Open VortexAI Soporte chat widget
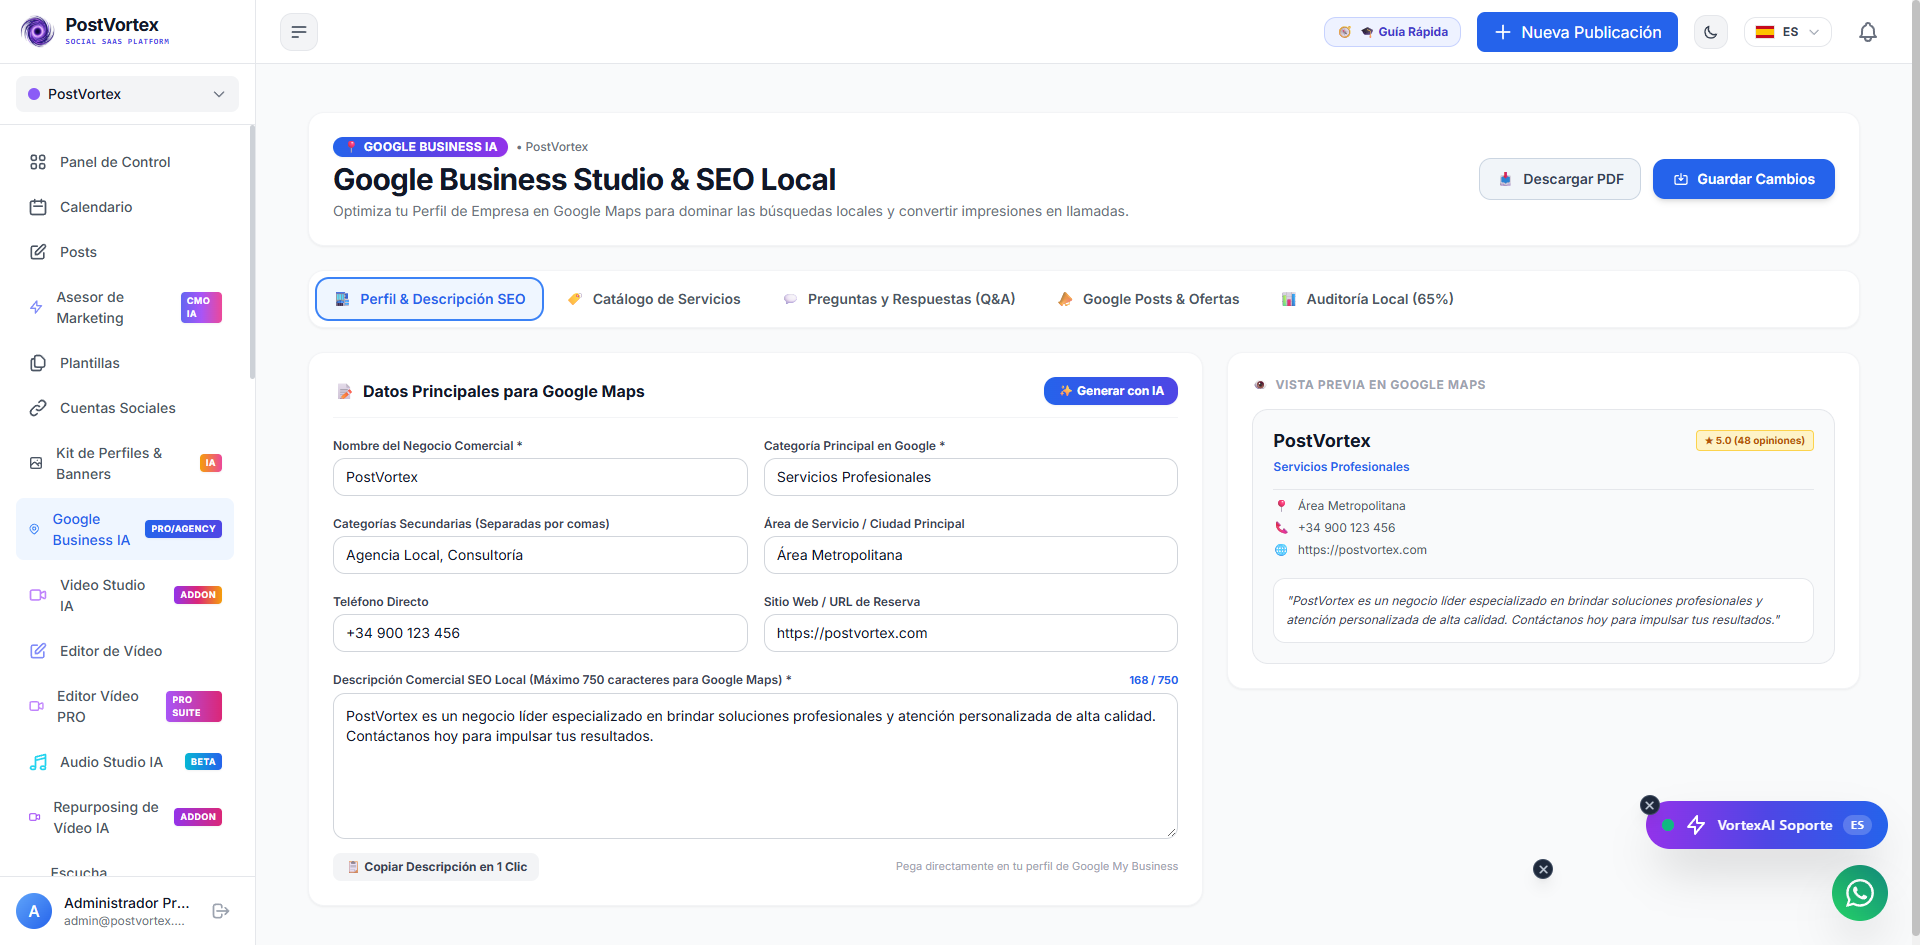The width and height of the screenshot is (1920, 945). (x=1767, y=825)
